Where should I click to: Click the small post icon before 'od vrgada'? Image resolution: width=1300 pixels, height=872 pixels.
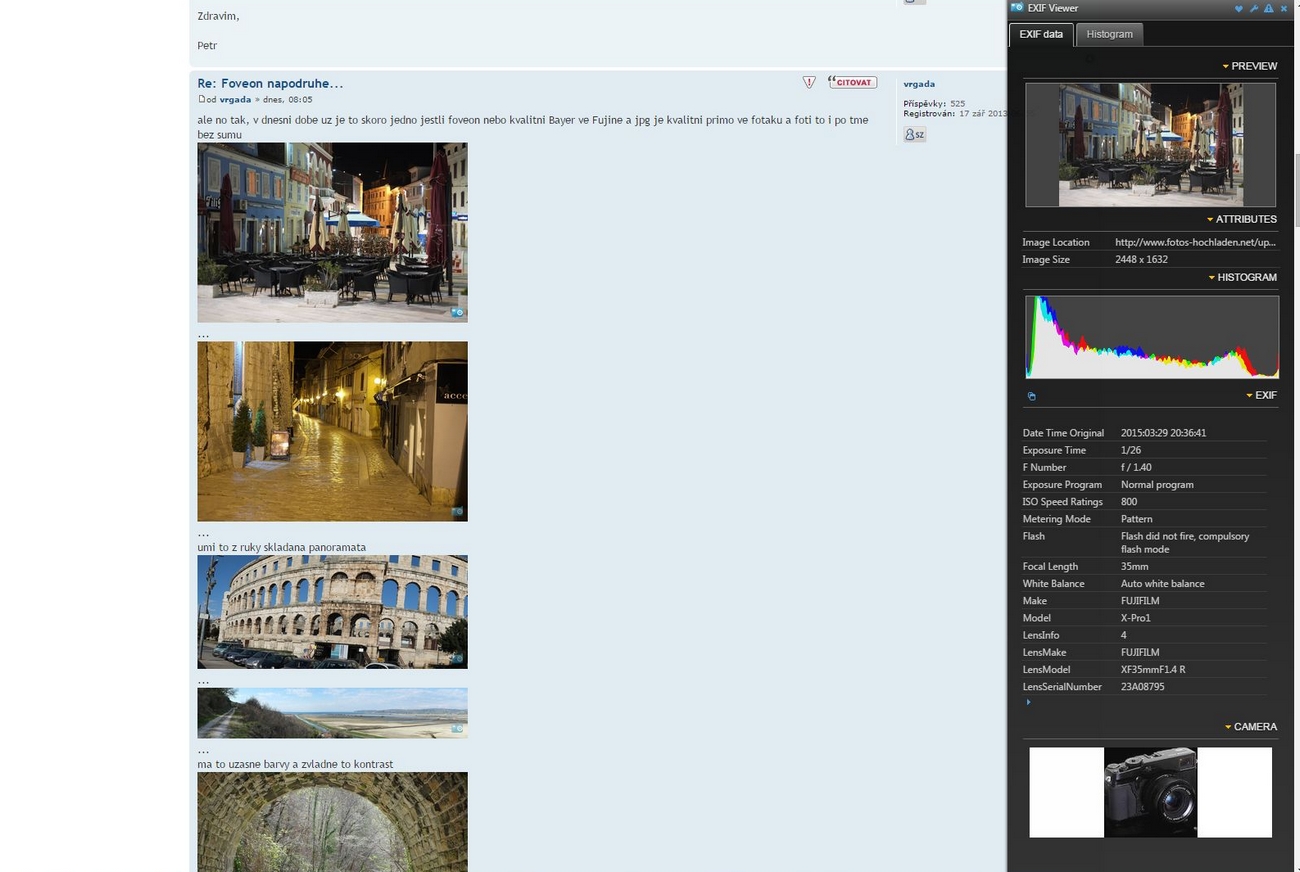[201, 99]
